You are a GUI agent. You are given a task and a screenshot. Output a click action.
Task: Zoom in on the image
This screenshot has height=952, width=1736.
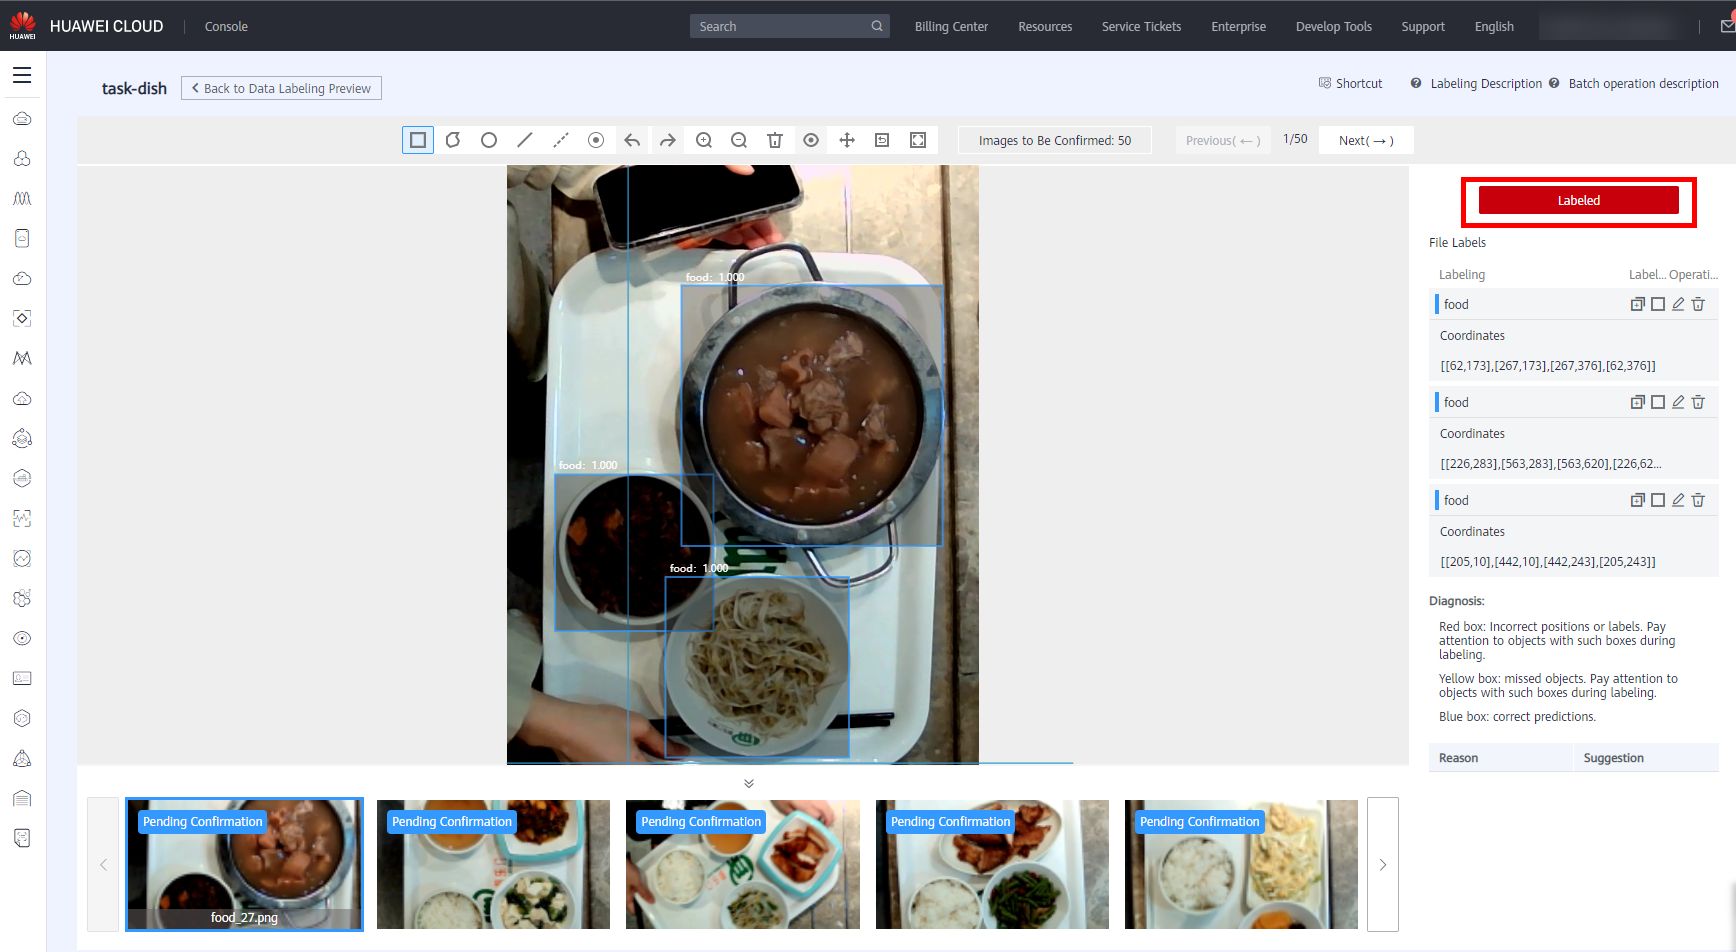pyautogui.click(x=704, y=140)
